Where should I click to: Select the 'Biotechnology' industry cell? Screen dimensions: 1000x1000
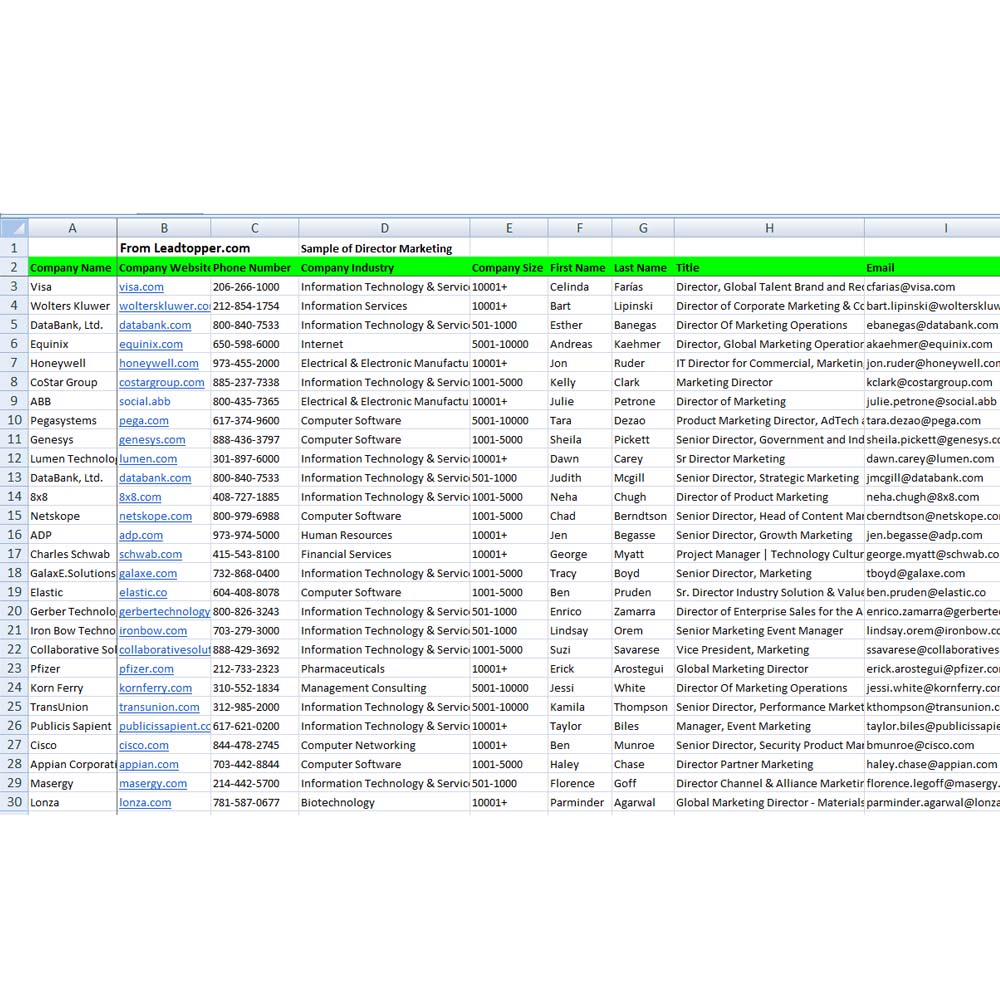point(385,803)
